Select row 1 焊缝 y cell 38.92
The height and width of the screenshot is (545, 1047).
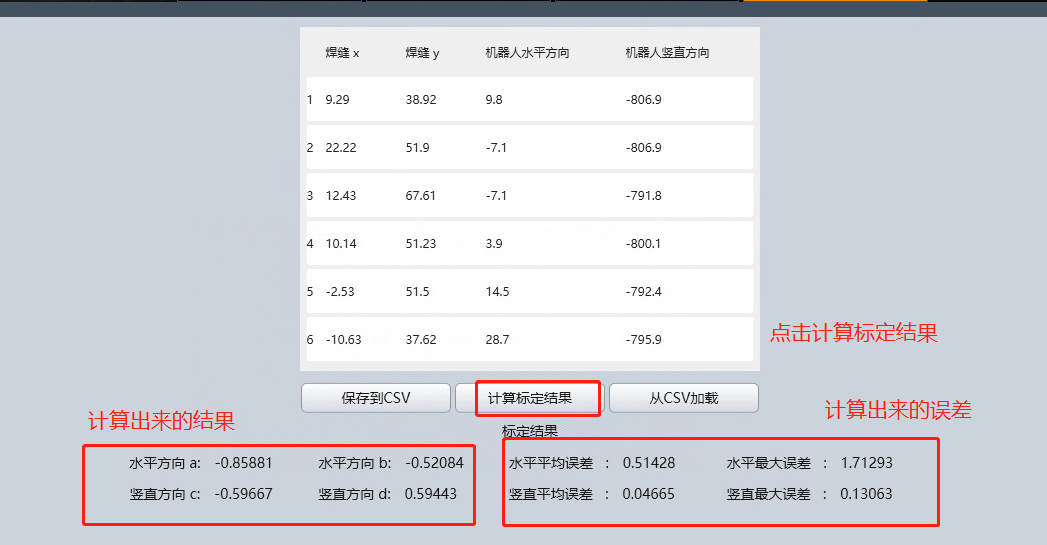click(x=421, y=100)
